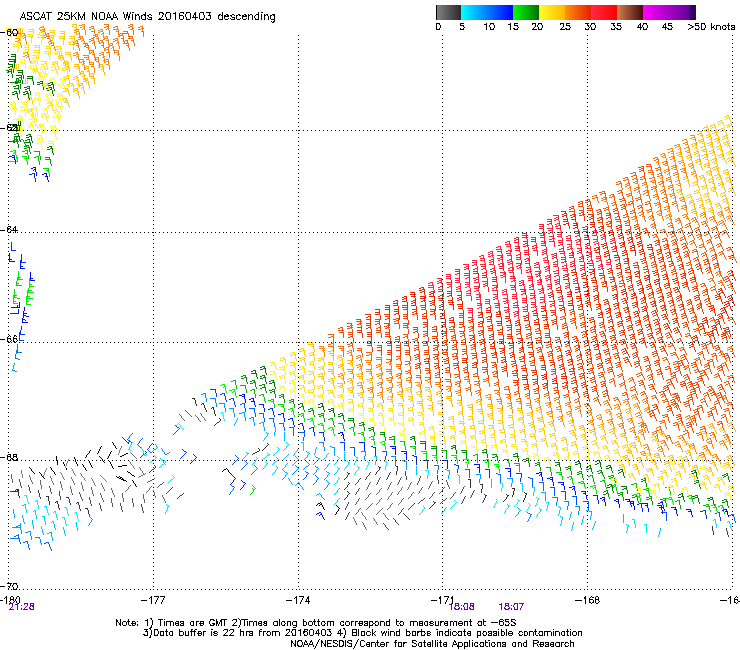Click the yellow 20-25 knots legend segment
Viewport: 740px width, 650px height.
click(552, 12)
